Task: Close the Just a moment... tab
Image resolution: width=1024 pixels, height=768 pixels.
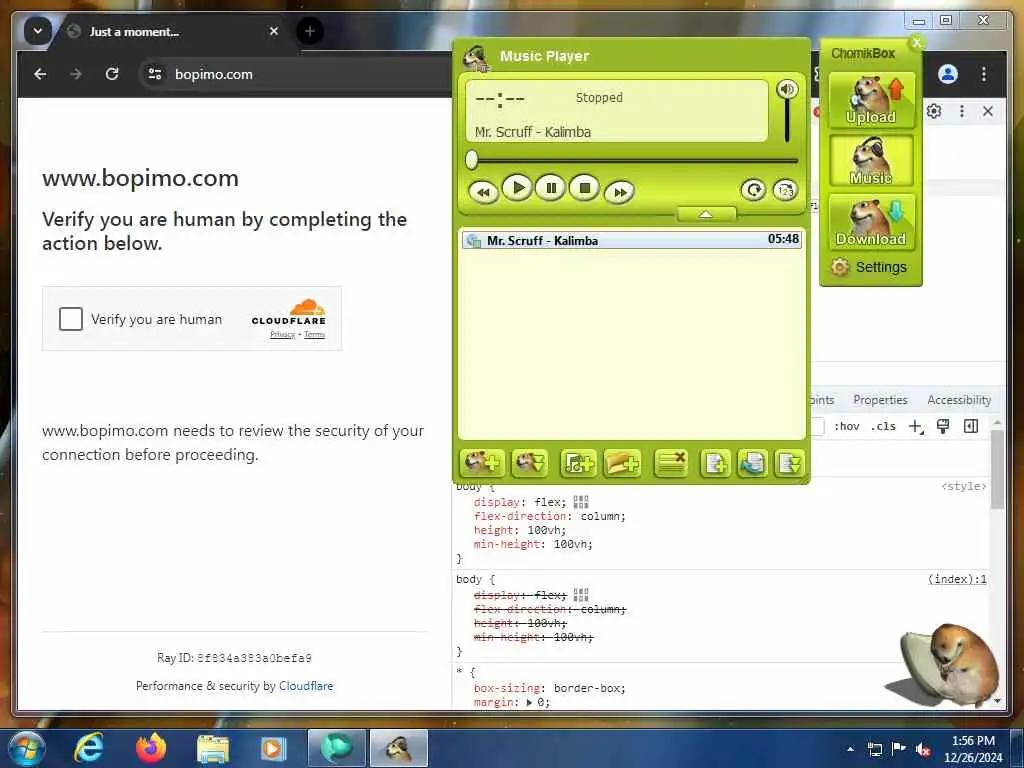Action: tap(274, 31)
